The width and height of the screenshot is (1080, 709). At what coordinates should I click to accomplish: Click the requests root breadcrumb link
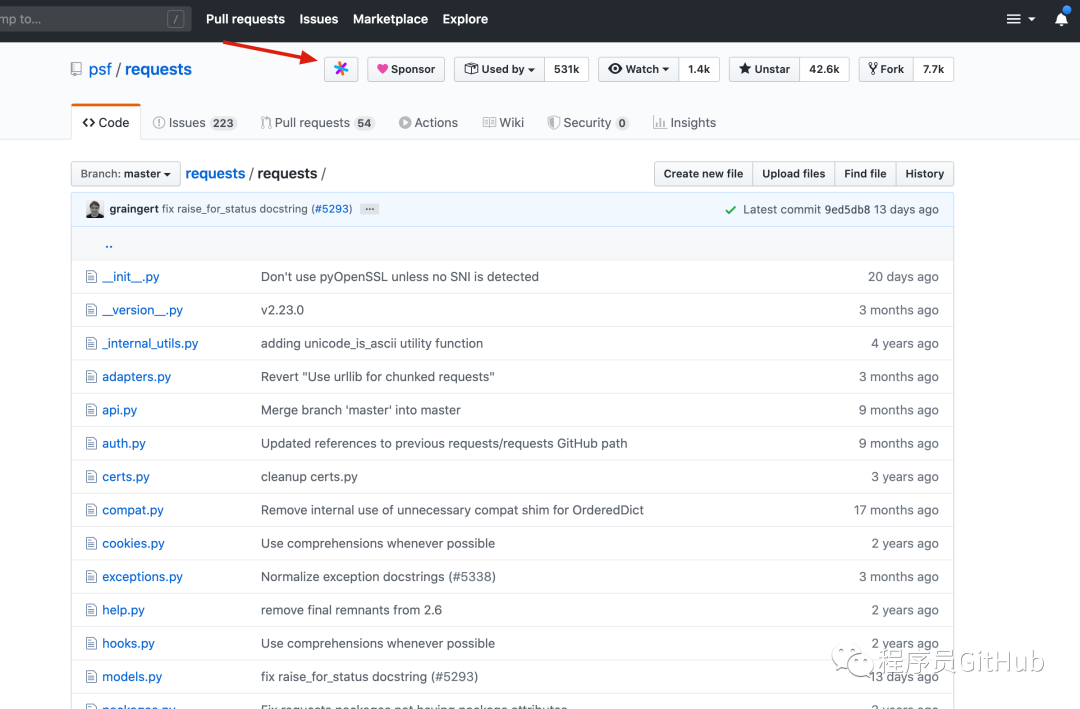(x=215, y=174)
